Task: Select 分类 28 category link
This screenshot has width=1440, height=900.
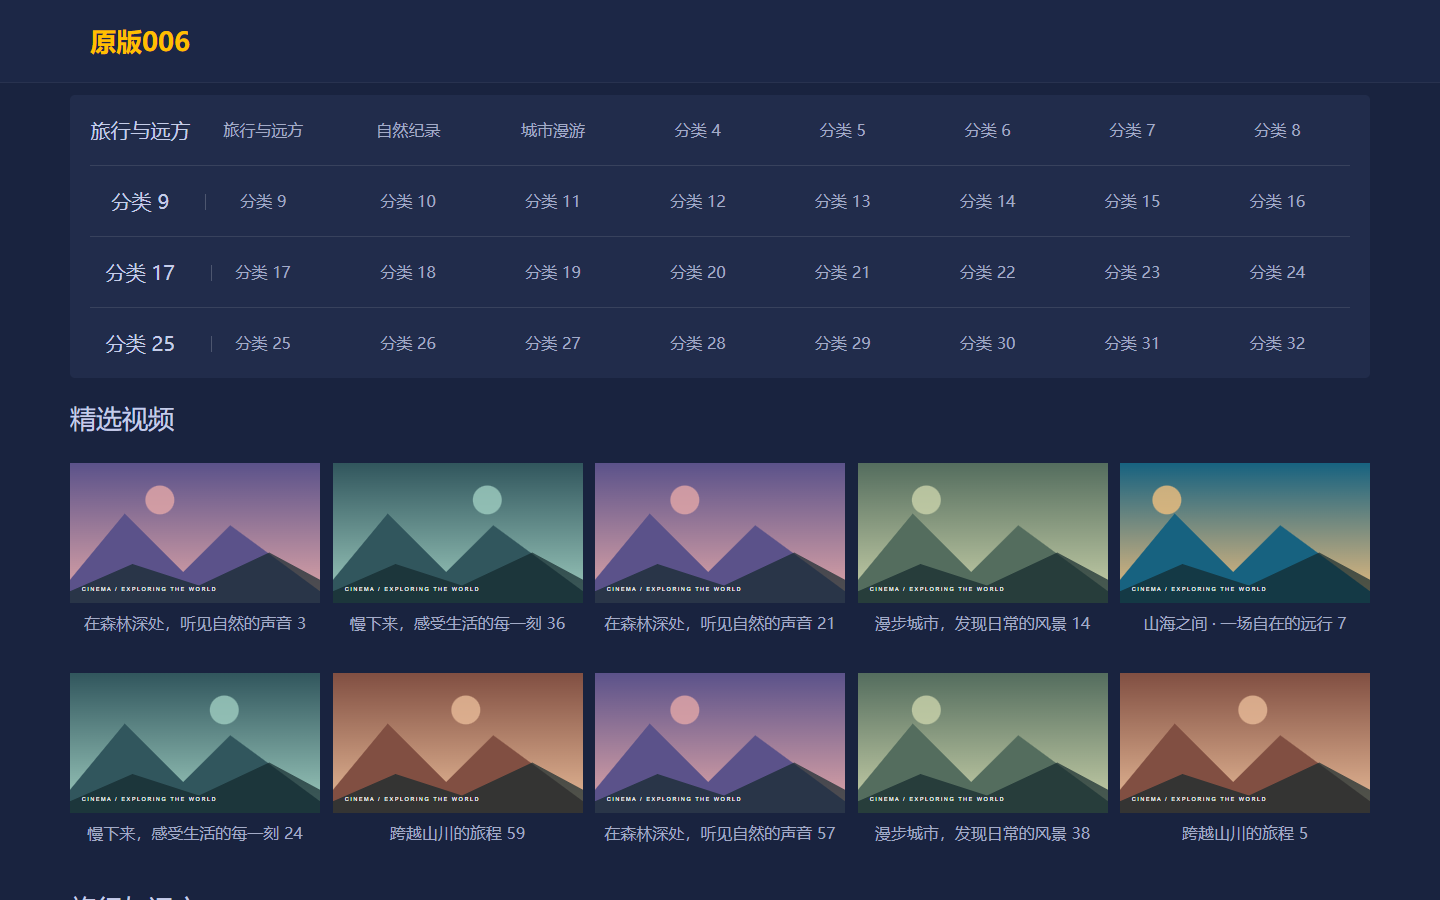Action: (698, 344)
